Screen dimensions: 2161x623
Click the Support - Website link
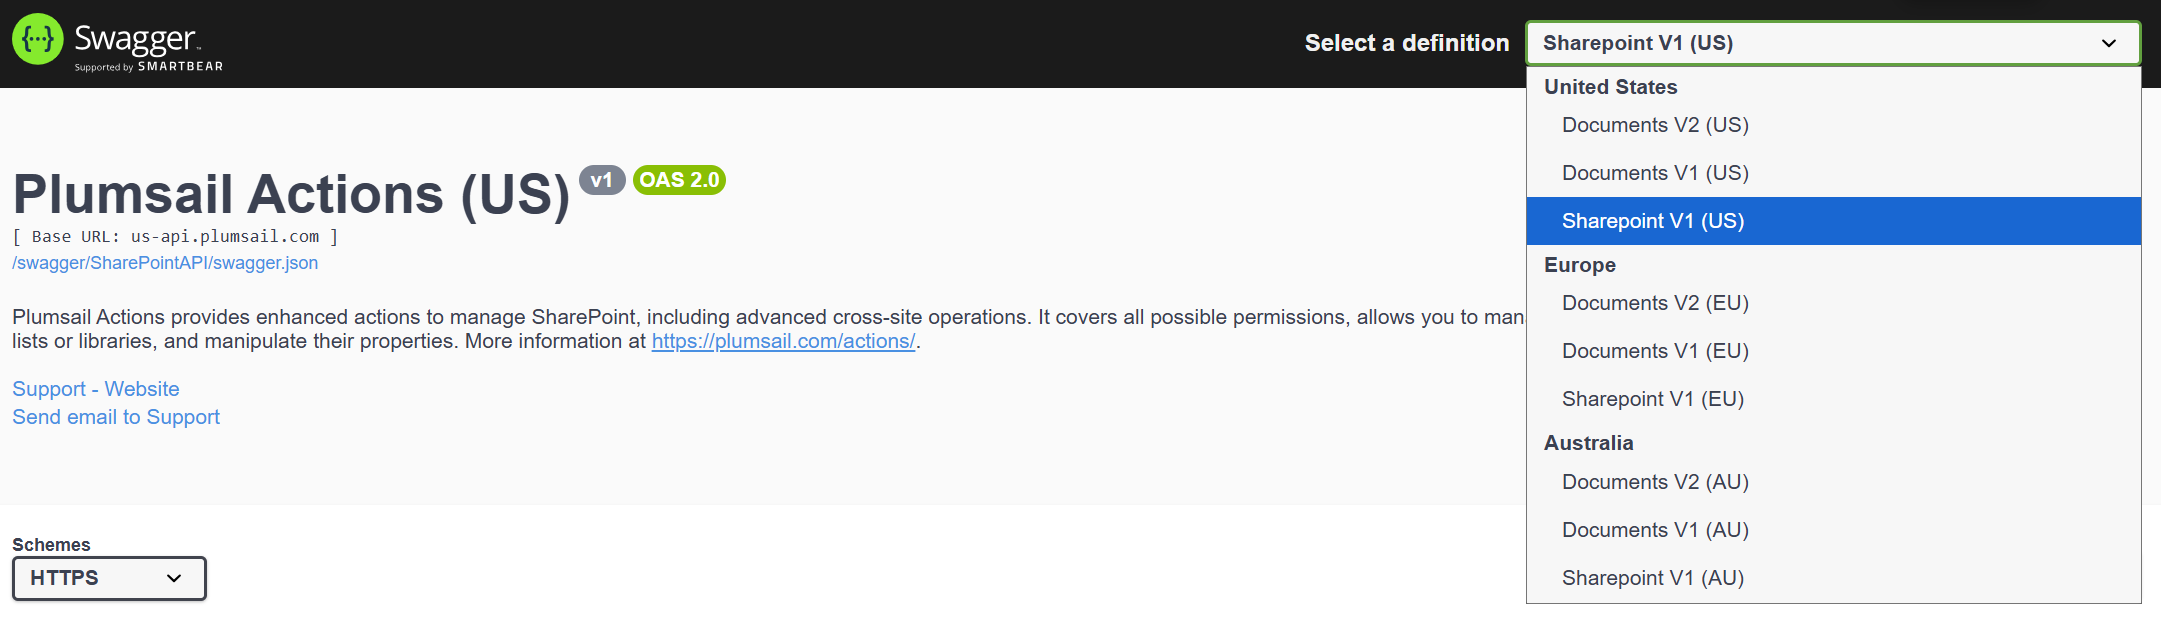point(95,388)
